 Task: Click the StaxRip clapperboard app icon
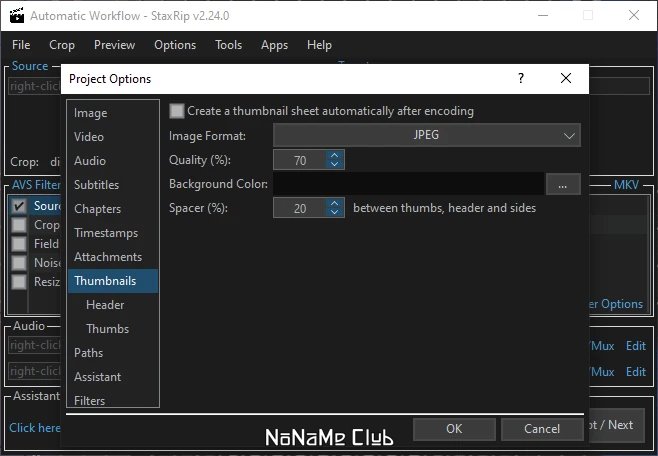click(17, 15)
